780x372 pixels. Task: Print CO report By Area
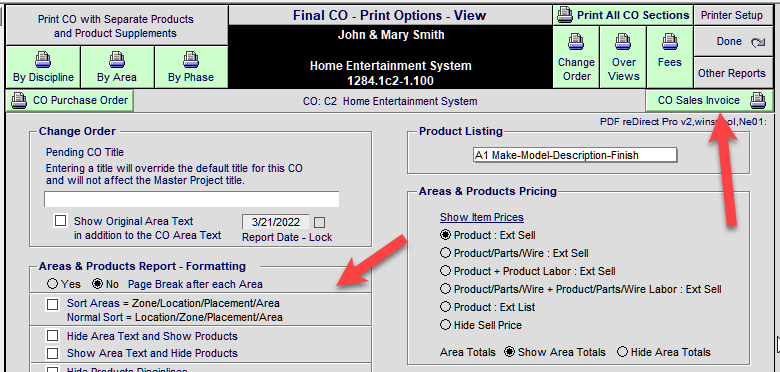tap(117, 67)
